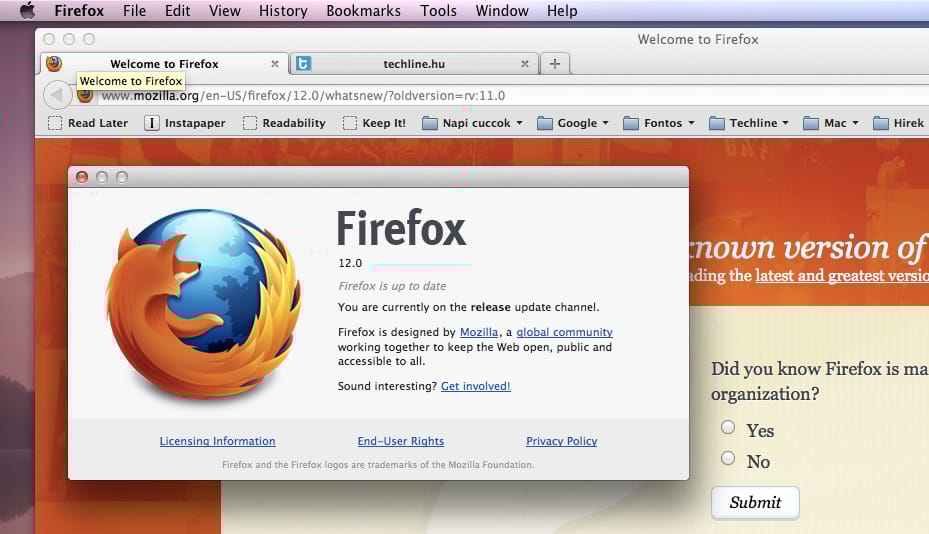Screen dimensions: 929x534
Task: Switch to the Welcome to Firefox tab
Action: click(164, 63)
